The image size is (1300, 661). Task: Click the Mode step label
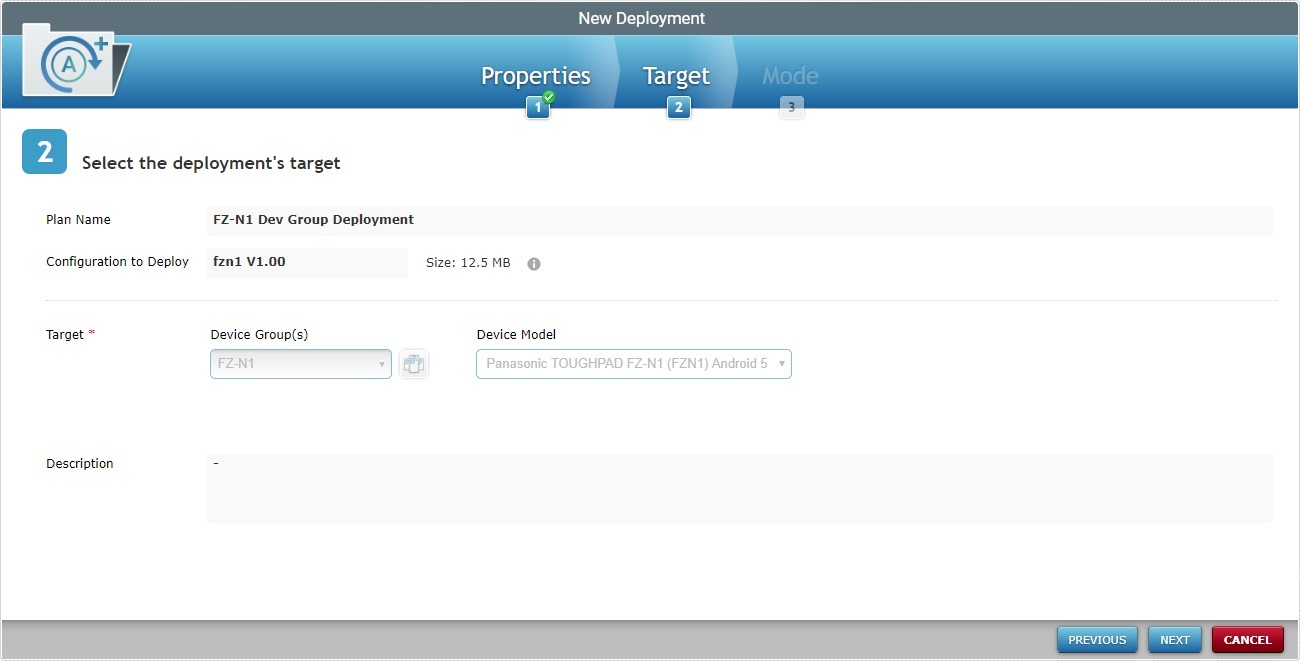pos(790,75)
